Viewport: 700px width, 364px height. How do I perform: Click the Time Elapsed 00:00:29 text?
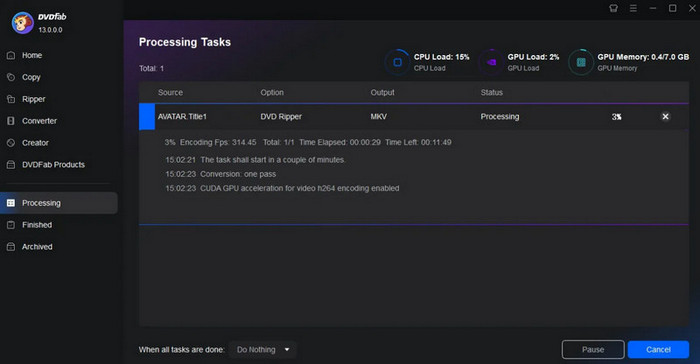340,142
